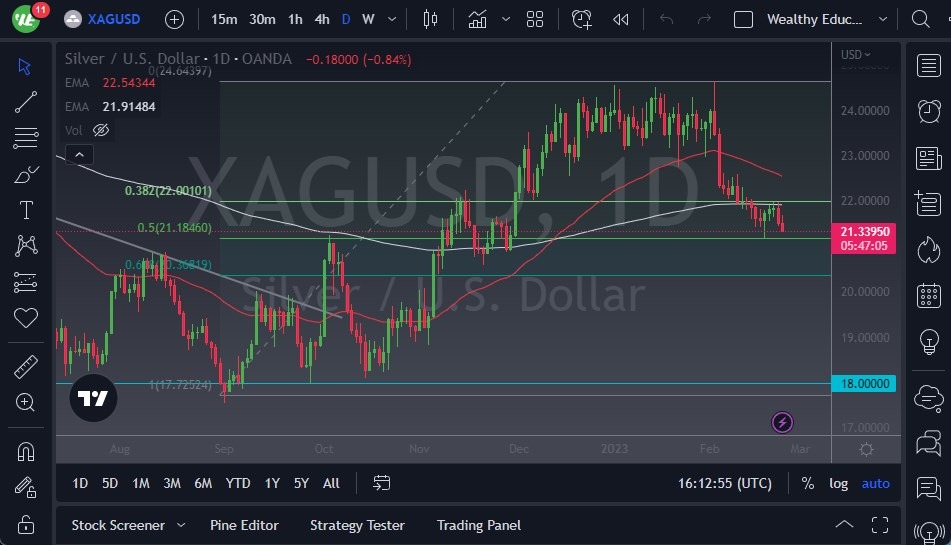Image resolution: width=951 pixels, height=545 pixels.
Task: Open the USD currency dropdown
Action: click(855, 55)
